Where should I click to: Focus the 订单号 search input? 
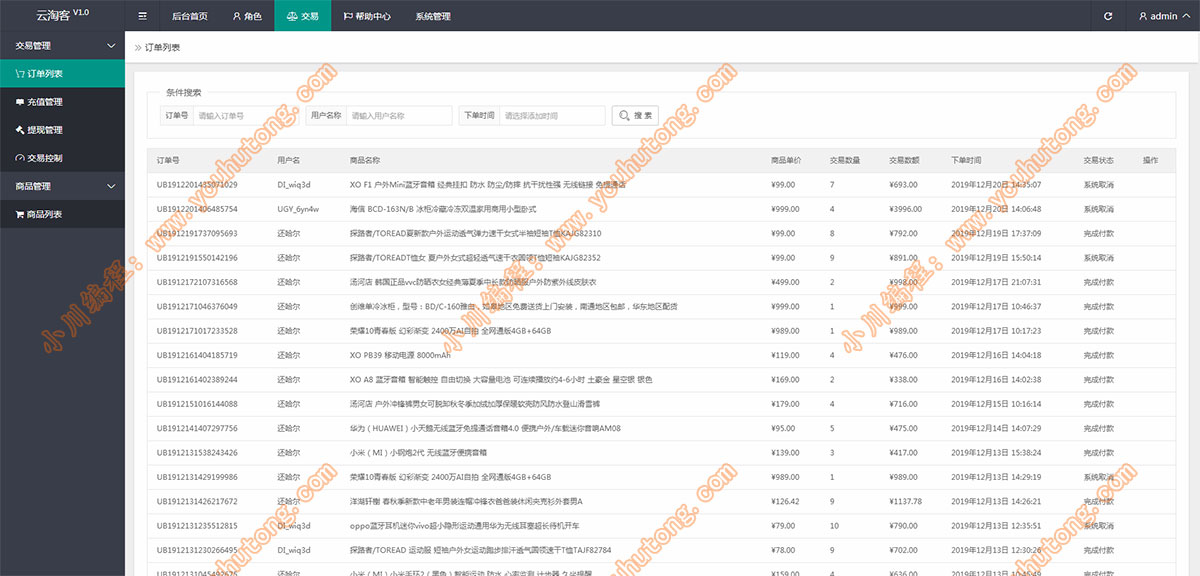246,115
